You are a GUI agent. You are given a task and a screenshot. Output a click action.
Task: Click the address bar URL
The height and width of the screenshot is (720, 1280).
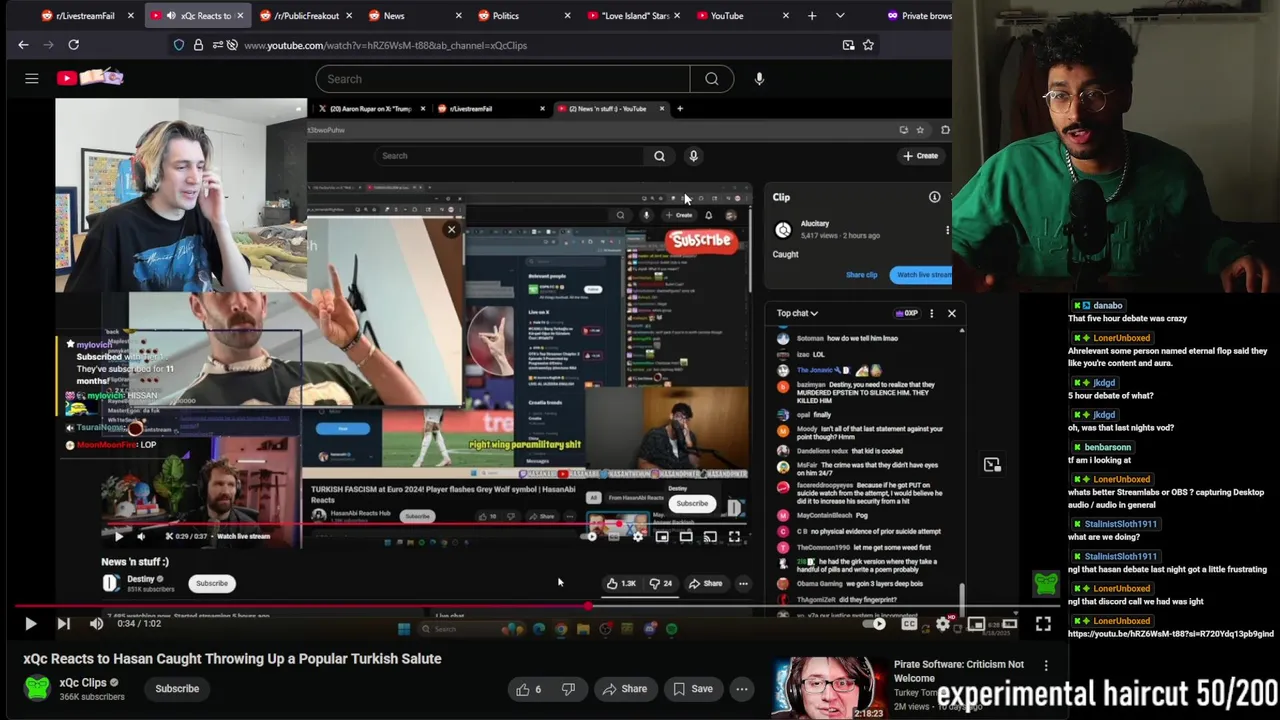(x=385, y=45)
